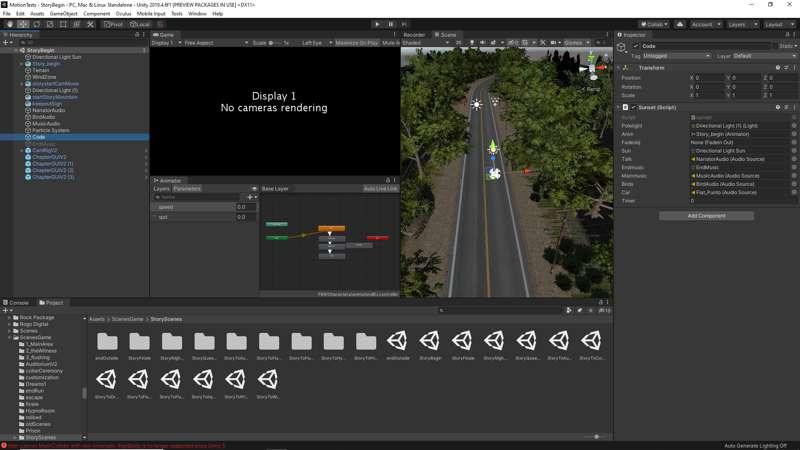Open the Account dropdown

pos(706,24)
